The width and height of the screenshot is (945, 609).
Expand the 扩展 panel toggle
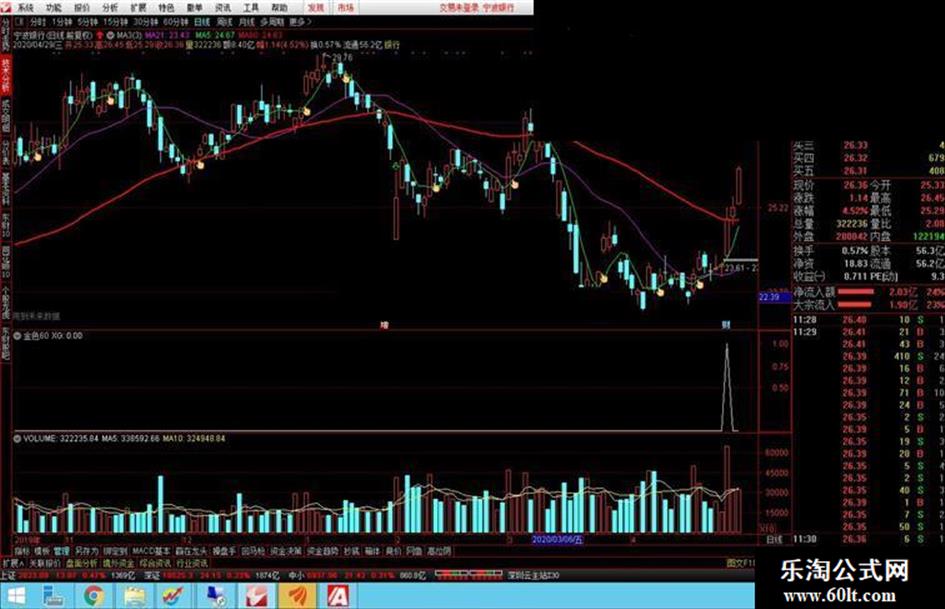tap(13, 563)
